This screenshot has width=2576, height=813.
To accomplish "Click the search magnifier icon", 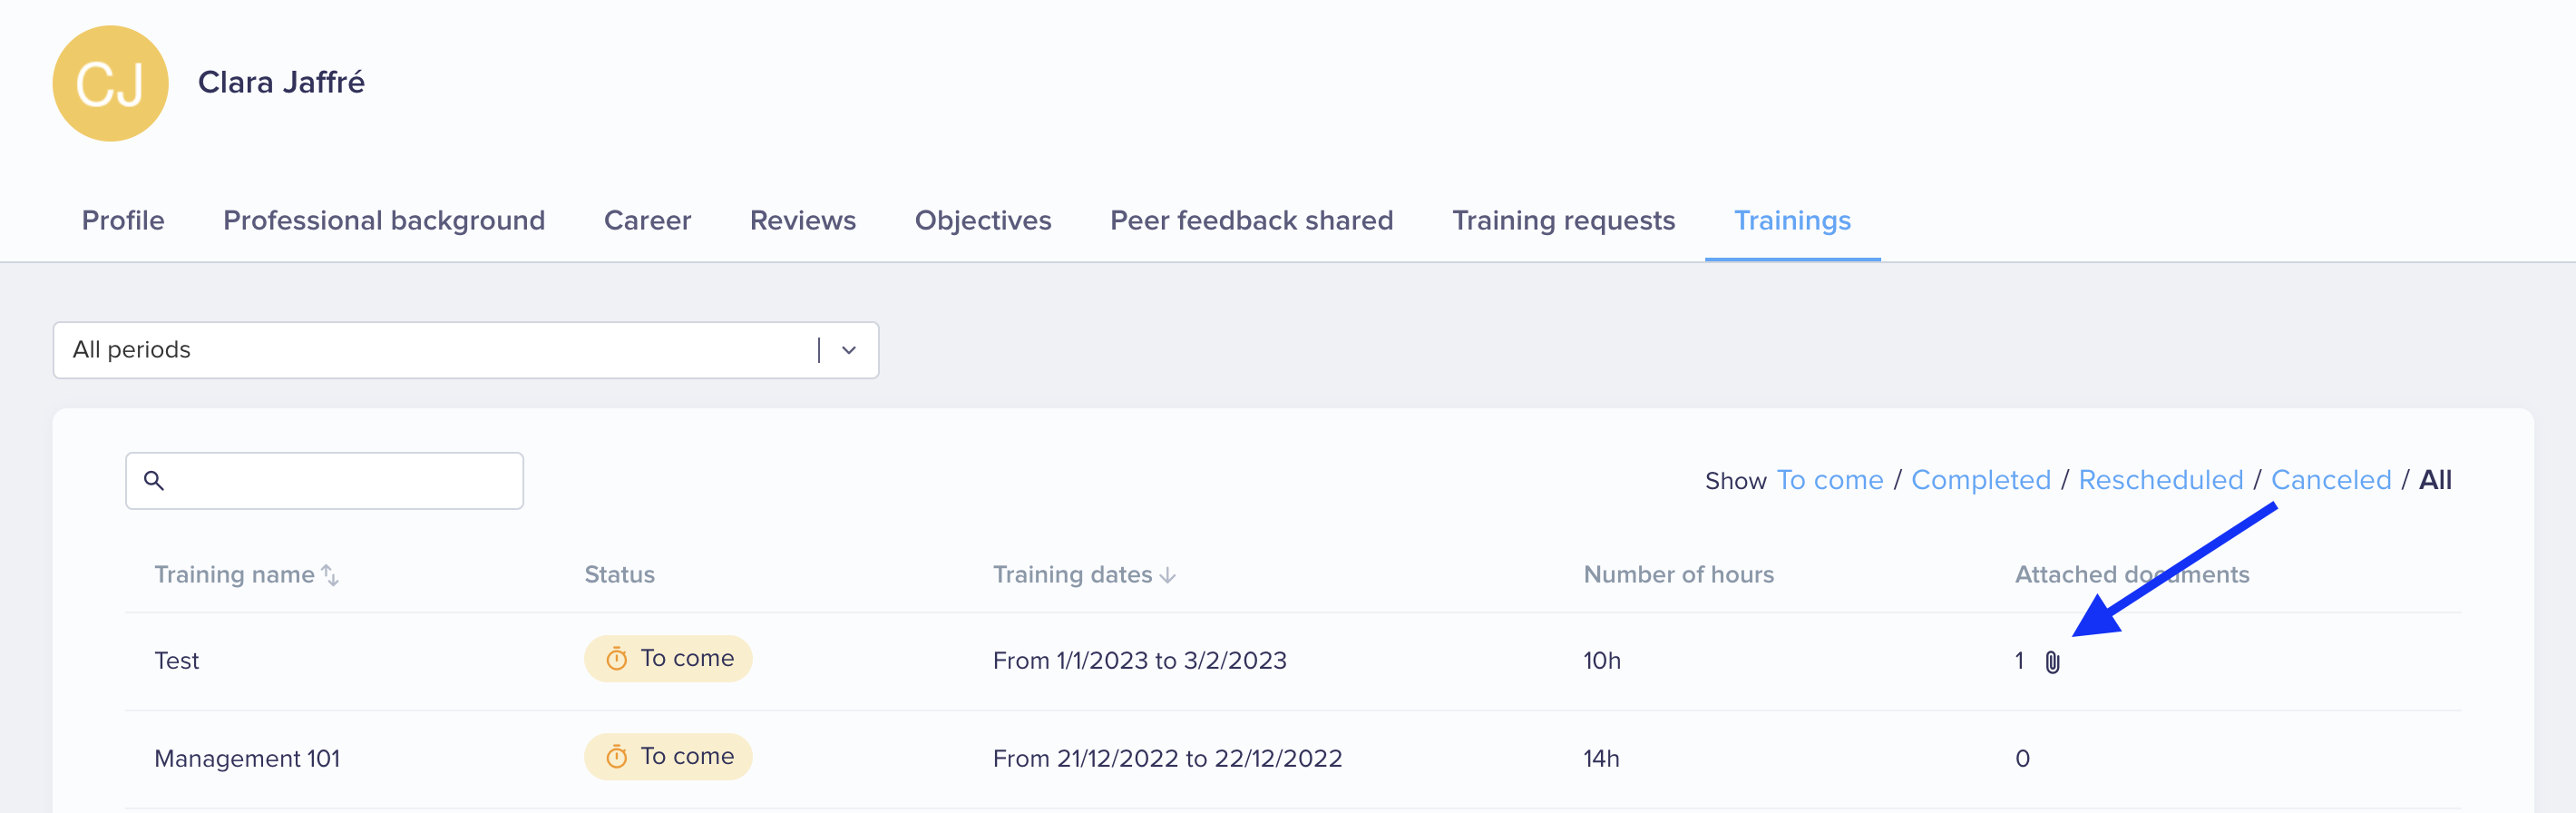I will pyautogui.click(x=154, y=480).
